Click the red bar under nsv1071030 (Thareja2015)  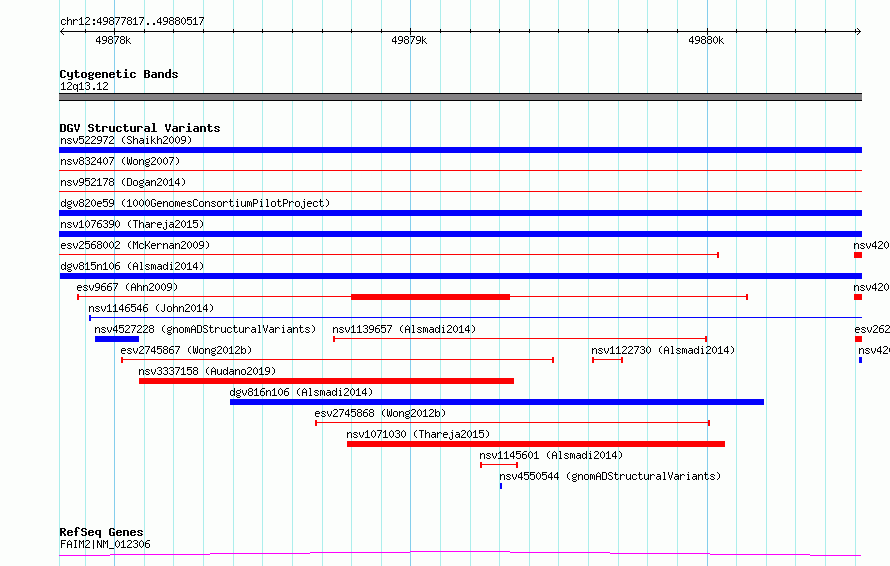tap(536, 444)
